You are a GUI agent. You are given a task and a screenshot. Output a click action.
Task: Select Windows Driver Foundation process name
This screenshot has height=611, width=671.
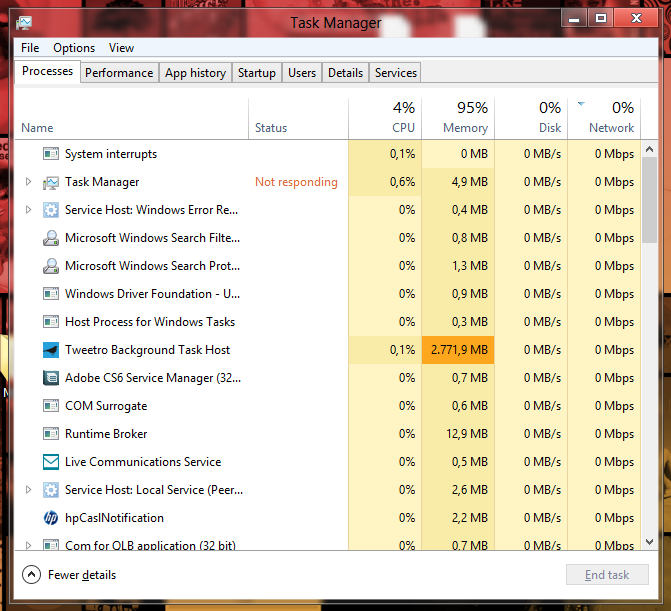(152, 294)
